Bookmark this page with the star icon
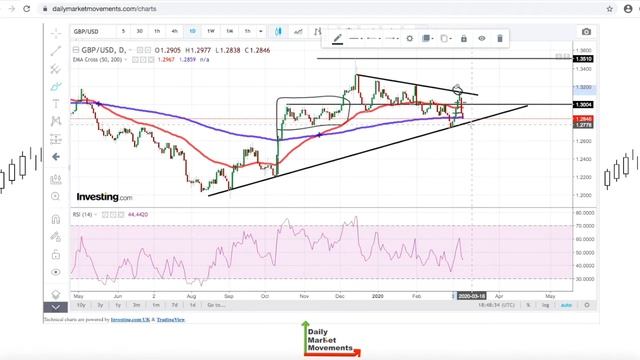Screen dimensions: 640x360 tap(609, 9)
